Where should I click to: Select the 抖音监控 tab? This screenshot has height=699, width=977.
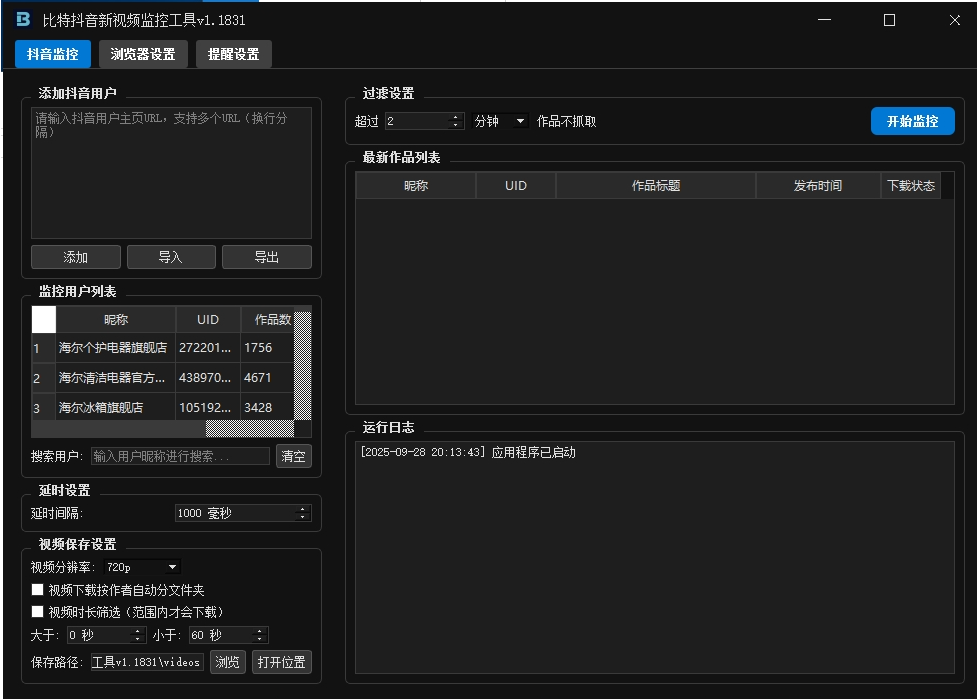(52, 54)
